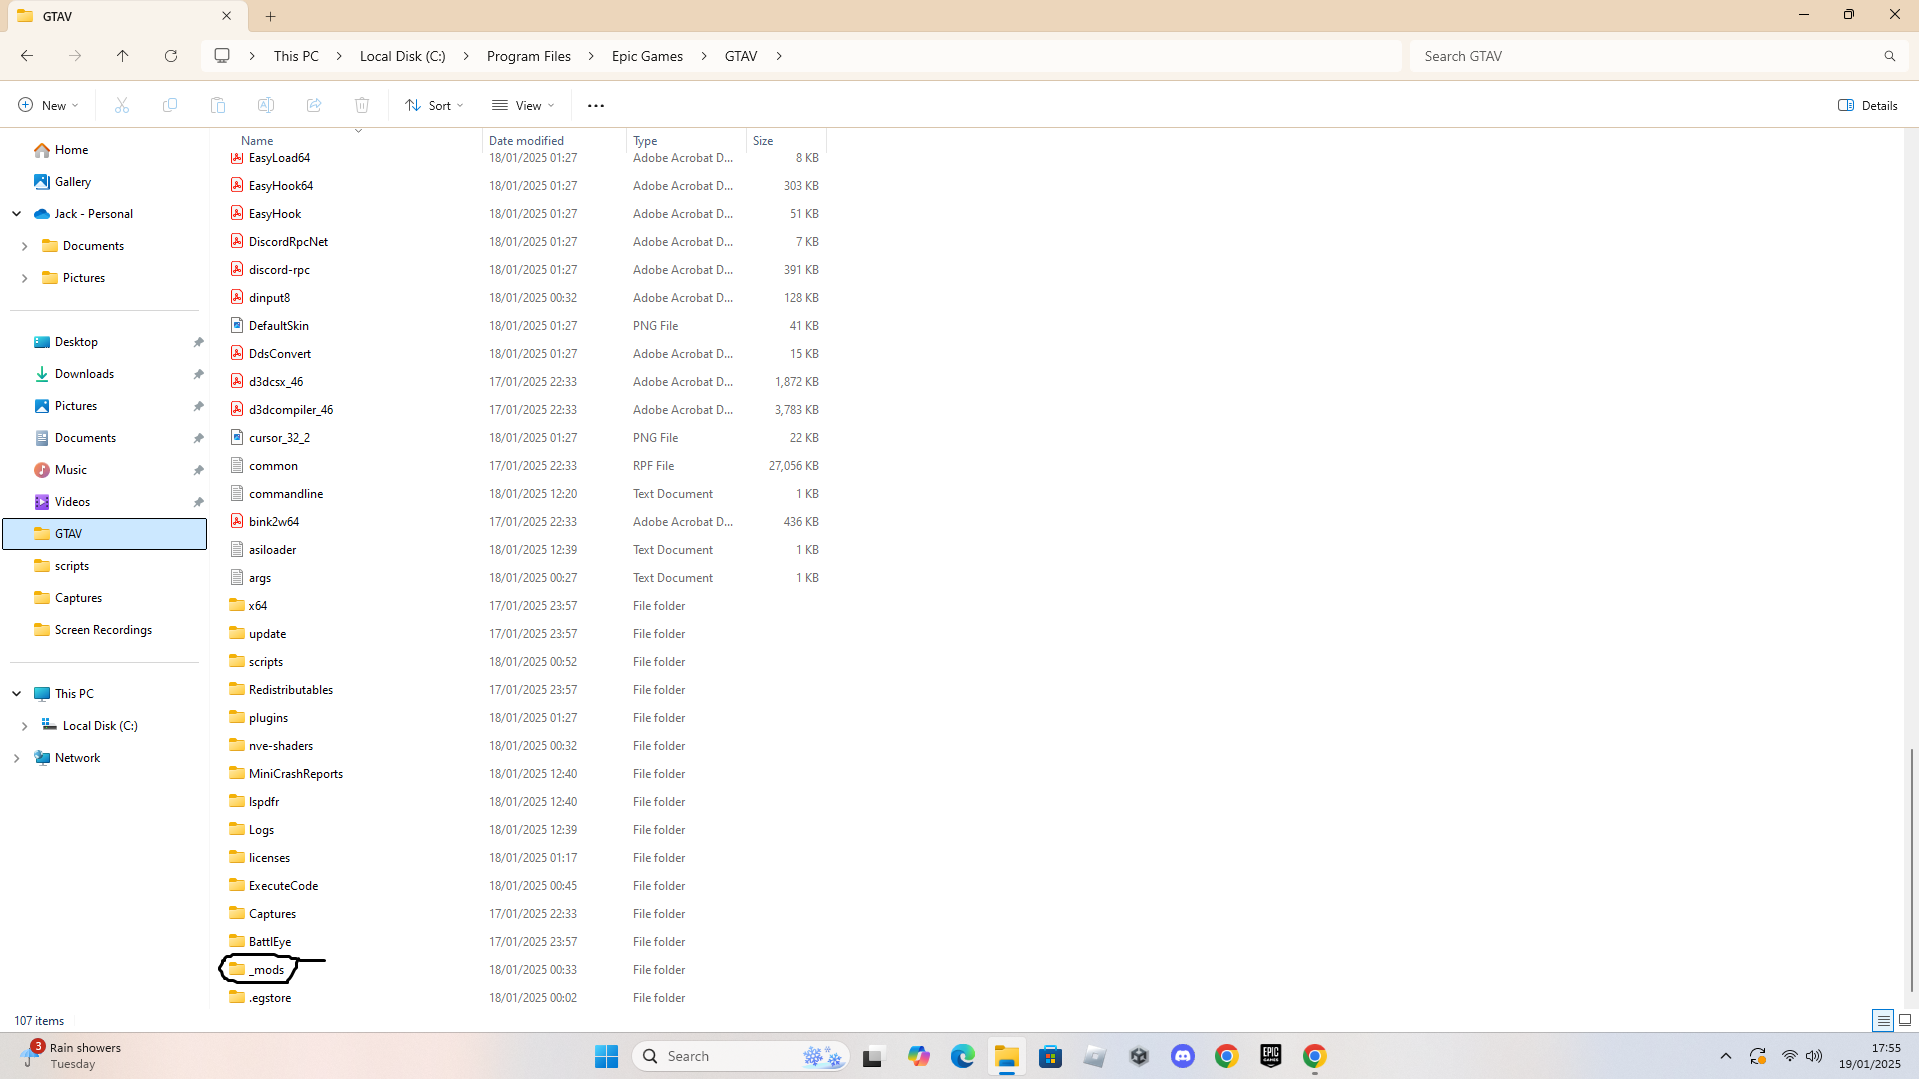Open the Rain showers weather widget
The height and width of the screenshot is (1079, 1919).
[x=72, y=1056]
